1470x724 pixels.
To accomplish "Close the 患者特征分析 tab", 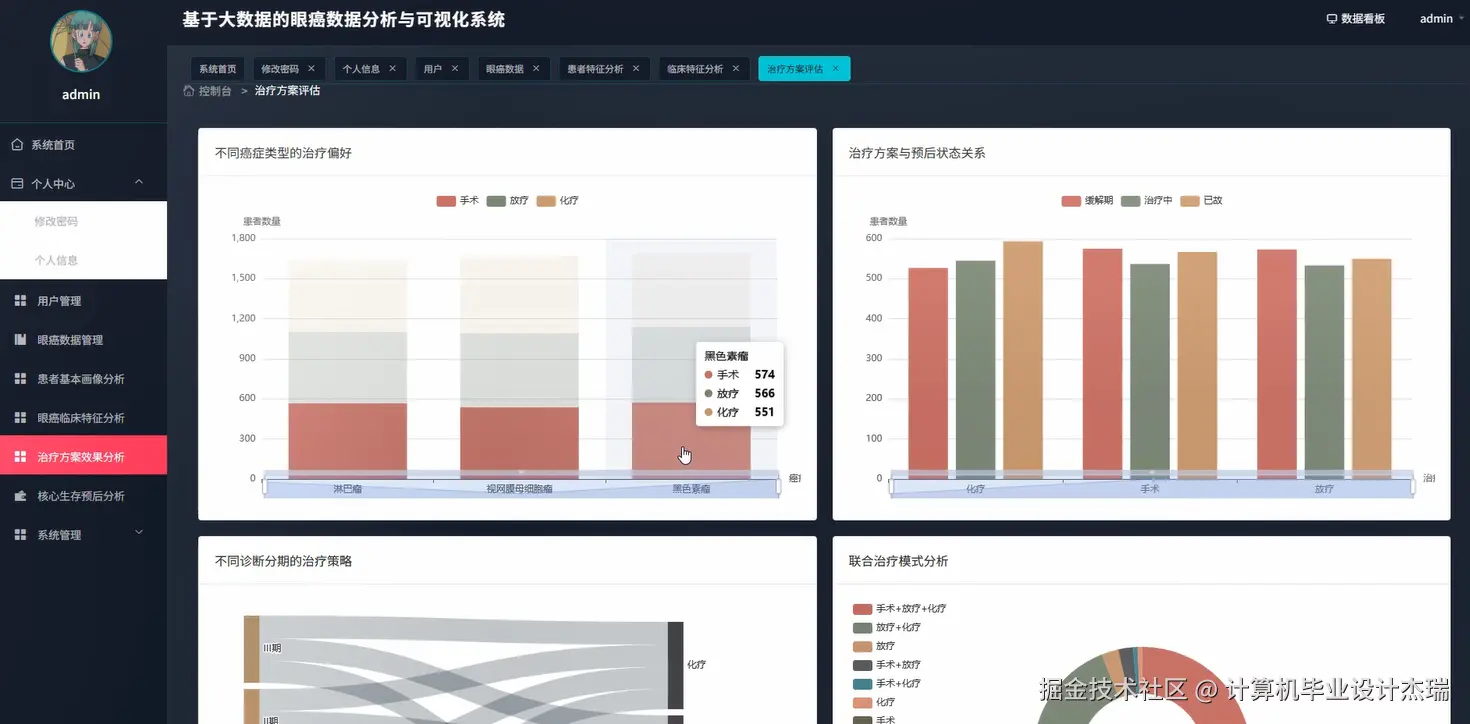I will tap(635, 68).
